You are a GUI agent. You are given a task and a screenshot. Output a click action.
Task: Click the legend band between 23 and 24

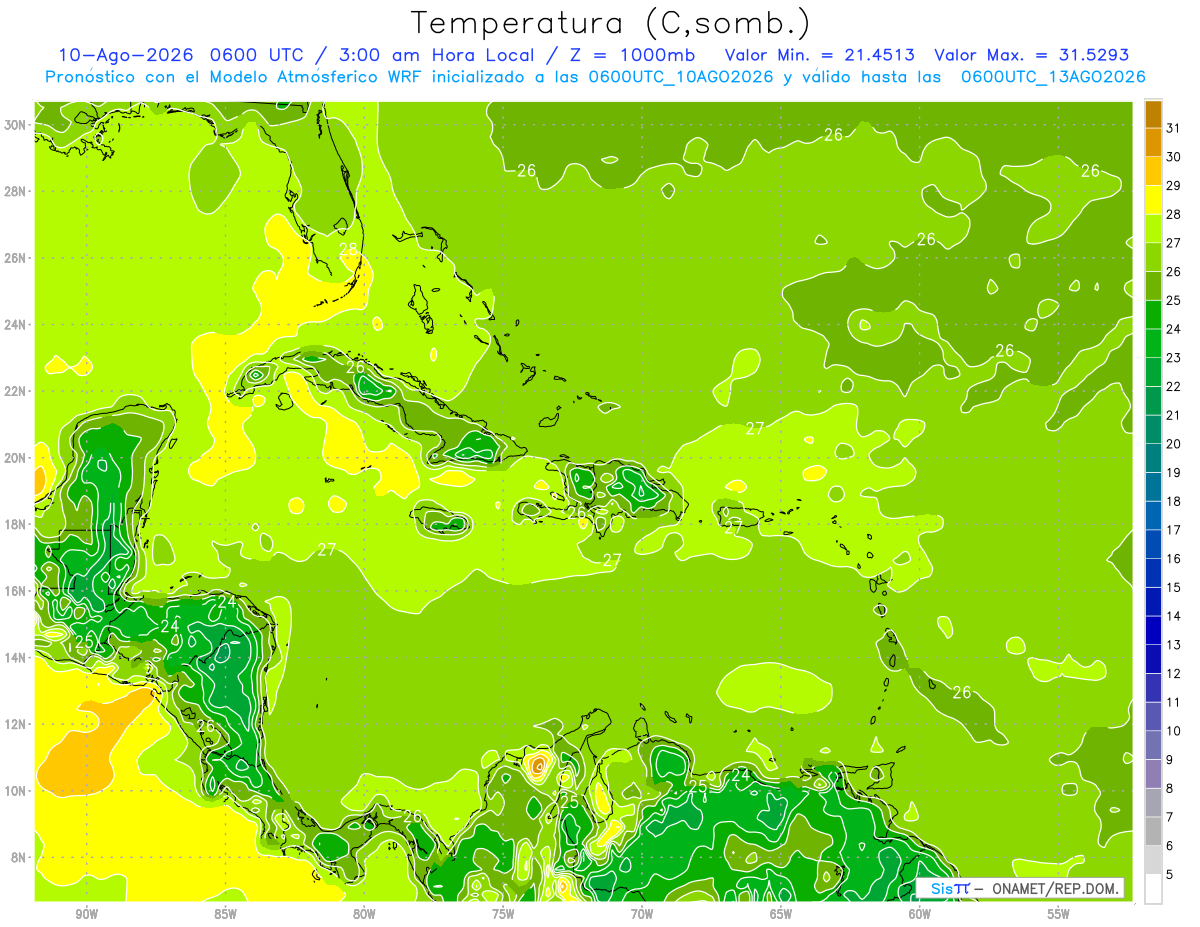click(1153, 342)
